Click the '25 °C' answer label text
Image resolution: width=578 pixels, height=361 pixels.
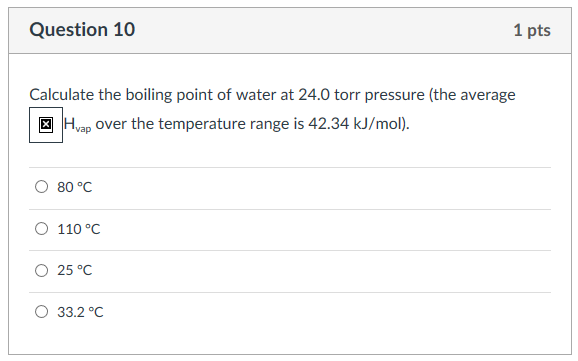pos(74,270)
